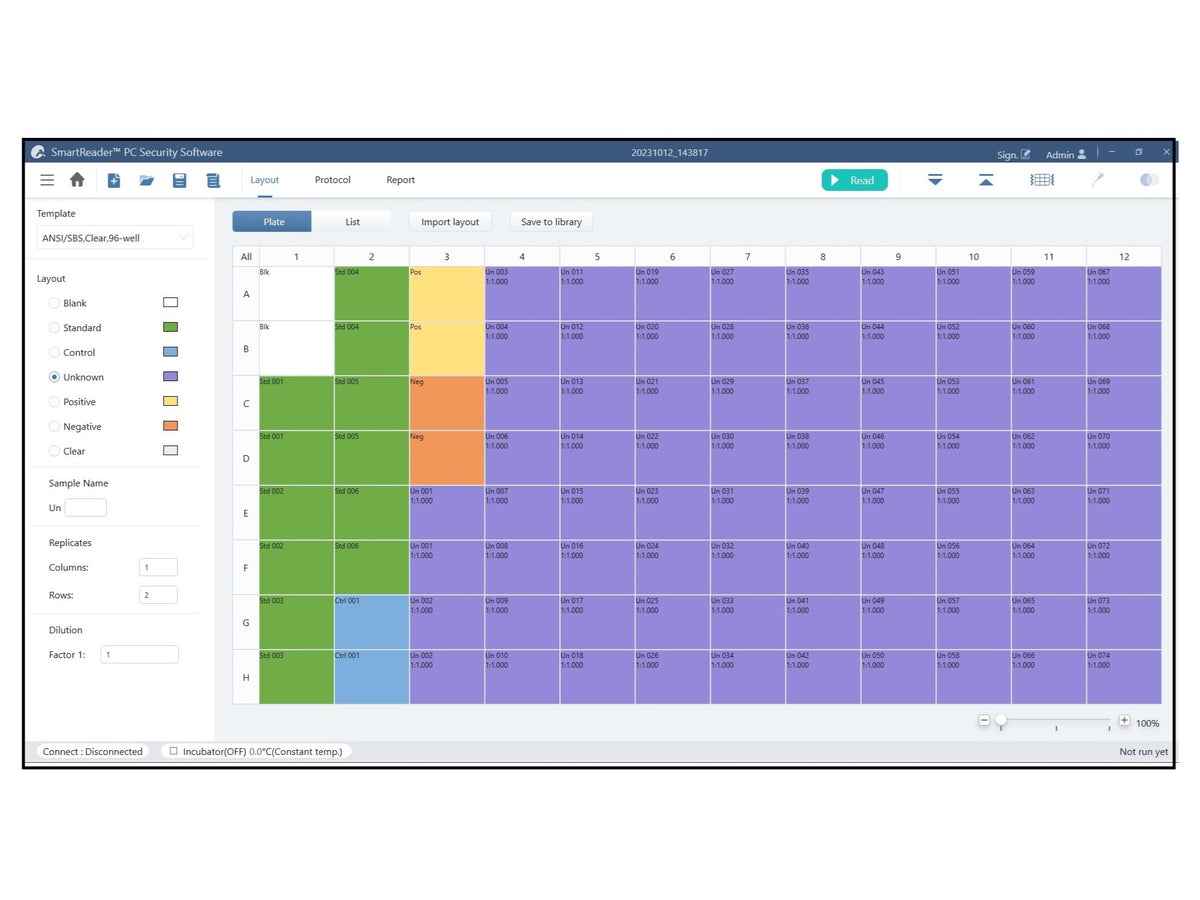The width and height of the screenshot is (1200, 900).
Task: Select the Standard layout radio button
Action: click(x=55, y=328)
